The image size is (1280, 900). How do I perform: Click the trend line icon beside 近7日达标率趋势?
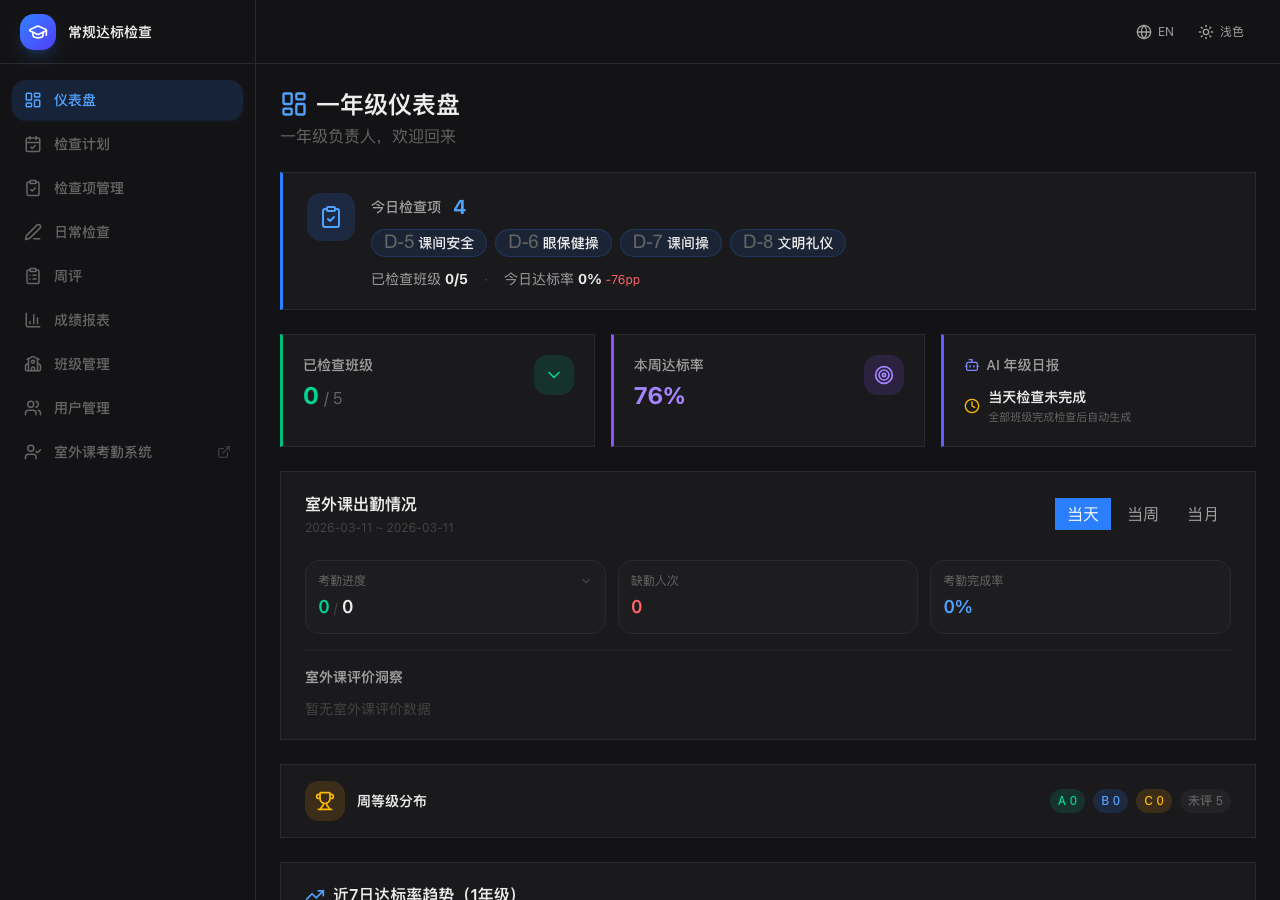click(x=315, y=895)
